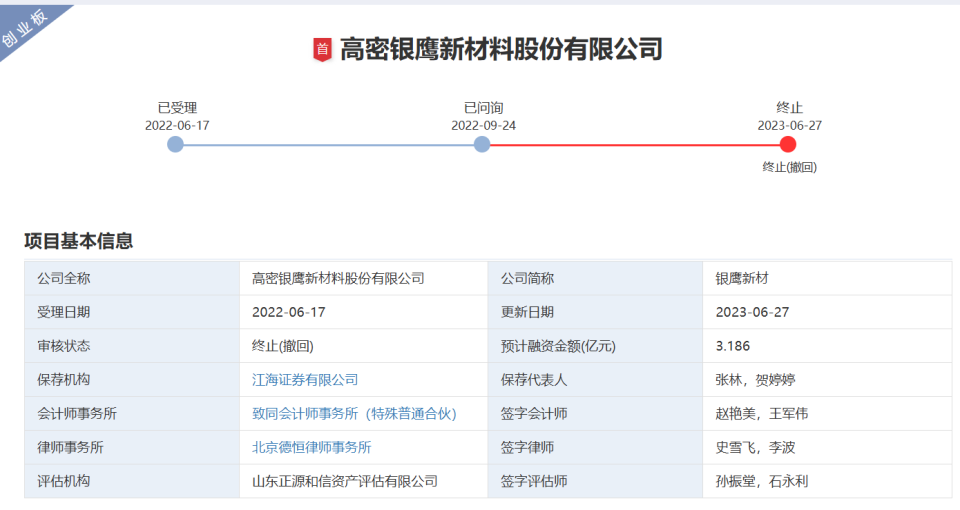The width and height of the screenshot is (960, 510).
Task: Click the 创业板 corner ribbon badge
Action: [x=26, y=28]
